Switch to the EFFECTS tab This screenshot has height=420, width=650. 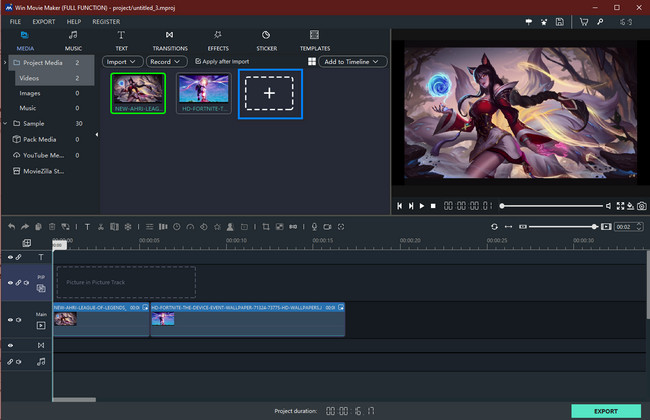tap(218, 41)
